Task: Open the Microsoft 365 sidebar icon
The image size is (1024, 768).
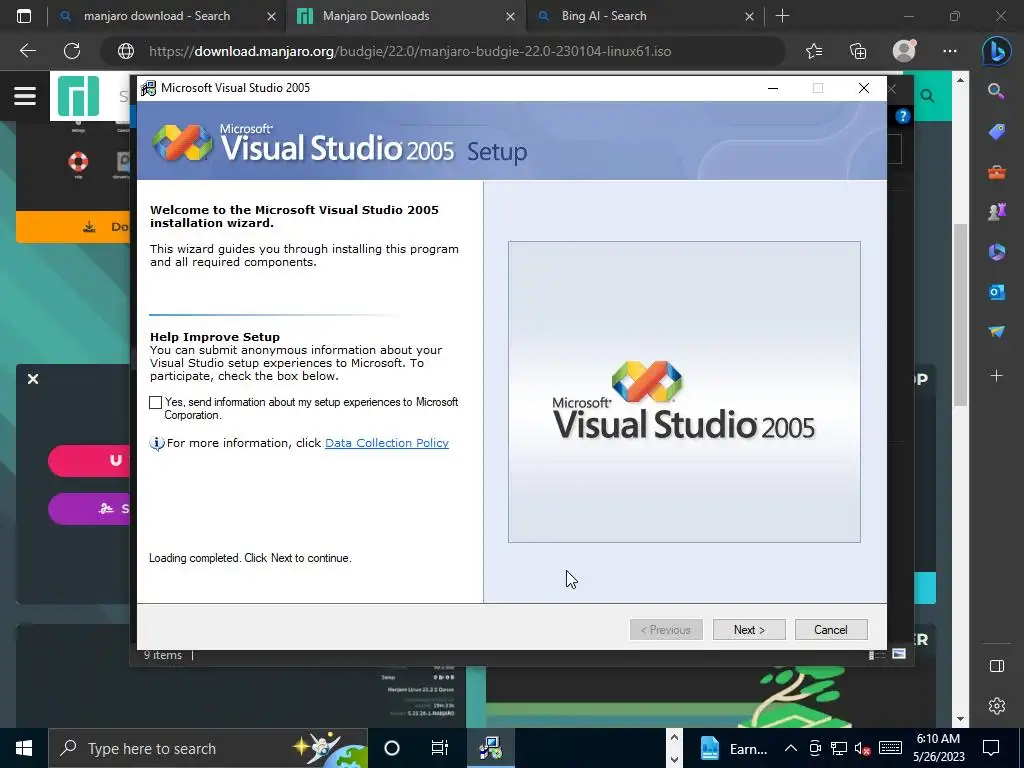Action: pyautogui.click(x=997, y=252)
